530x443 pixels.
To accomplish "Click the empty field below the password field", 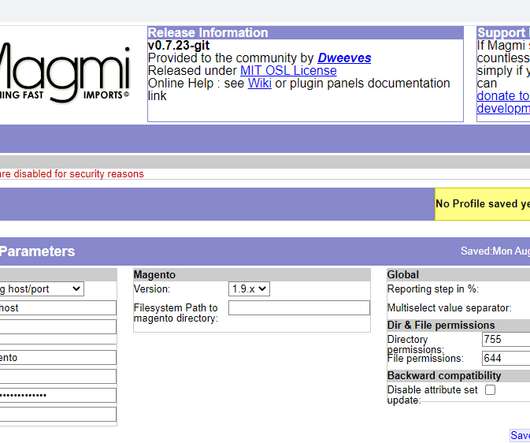I will [58, 414].
